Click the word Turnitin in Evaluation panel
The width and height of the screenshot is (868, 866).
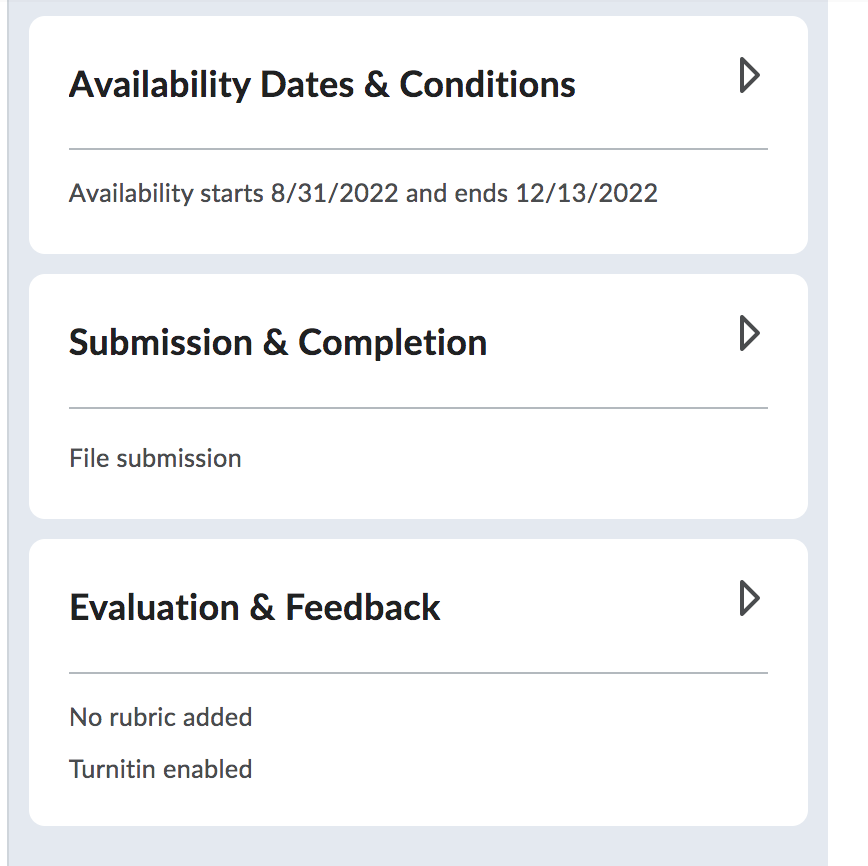click(x=109, y=769)
